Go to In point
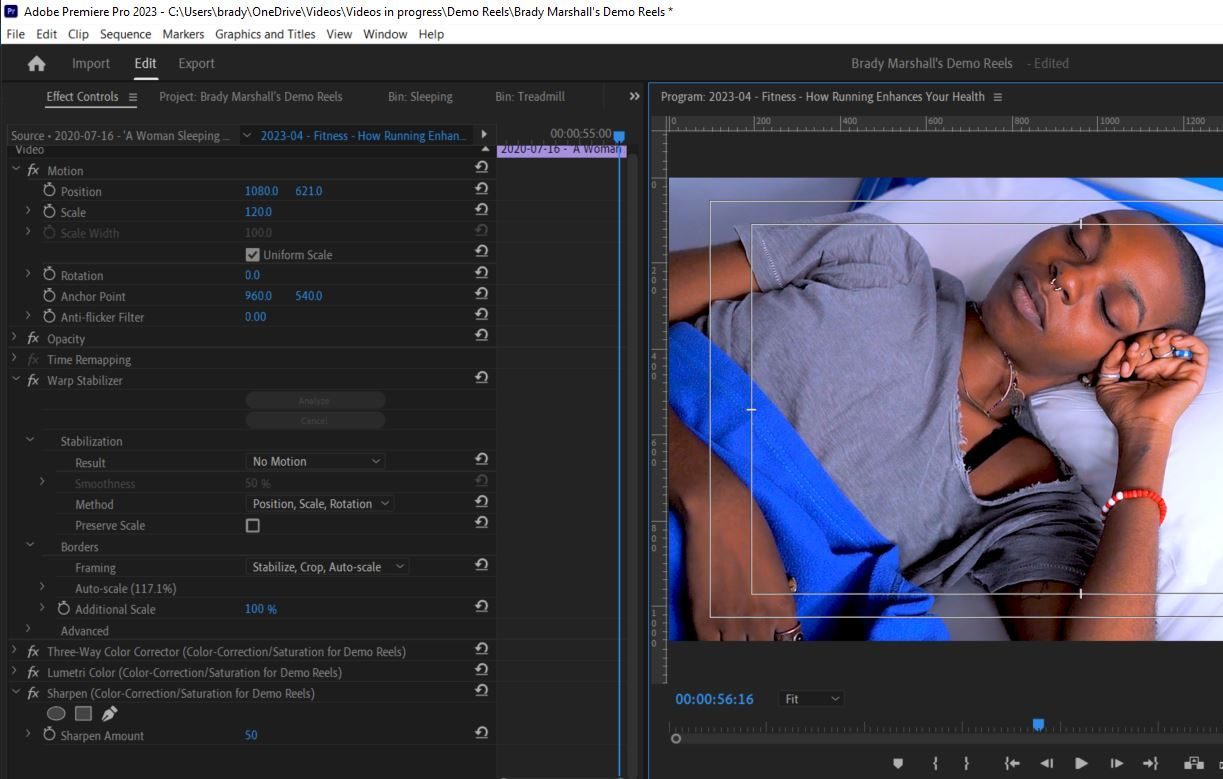 point(1012,763)
